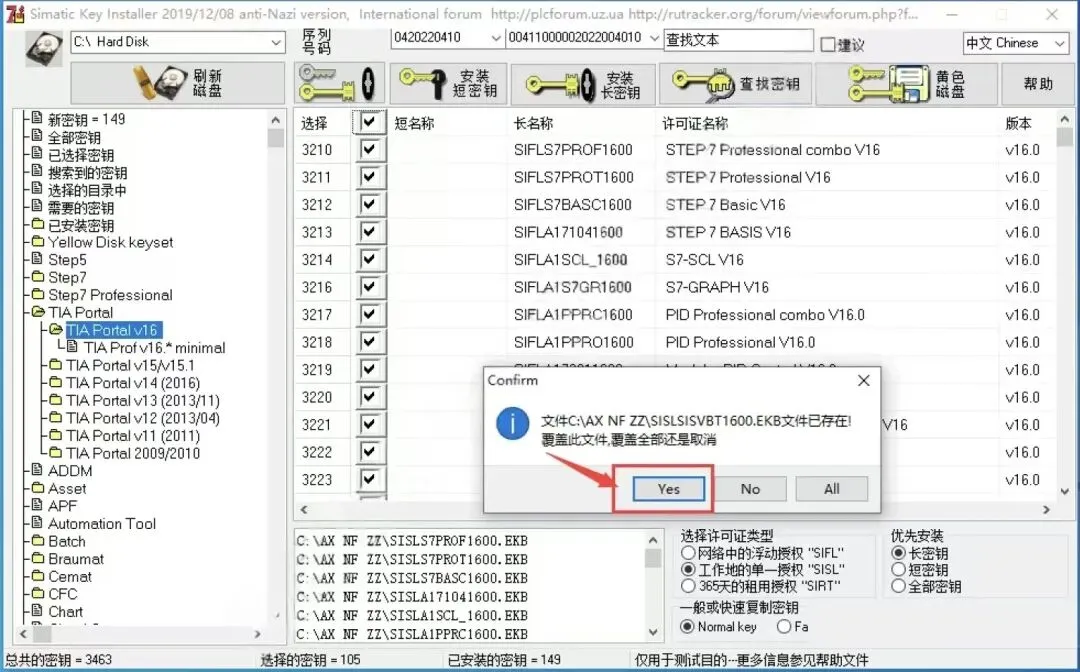Select the Automation Tool tree item

coord(102,523)
